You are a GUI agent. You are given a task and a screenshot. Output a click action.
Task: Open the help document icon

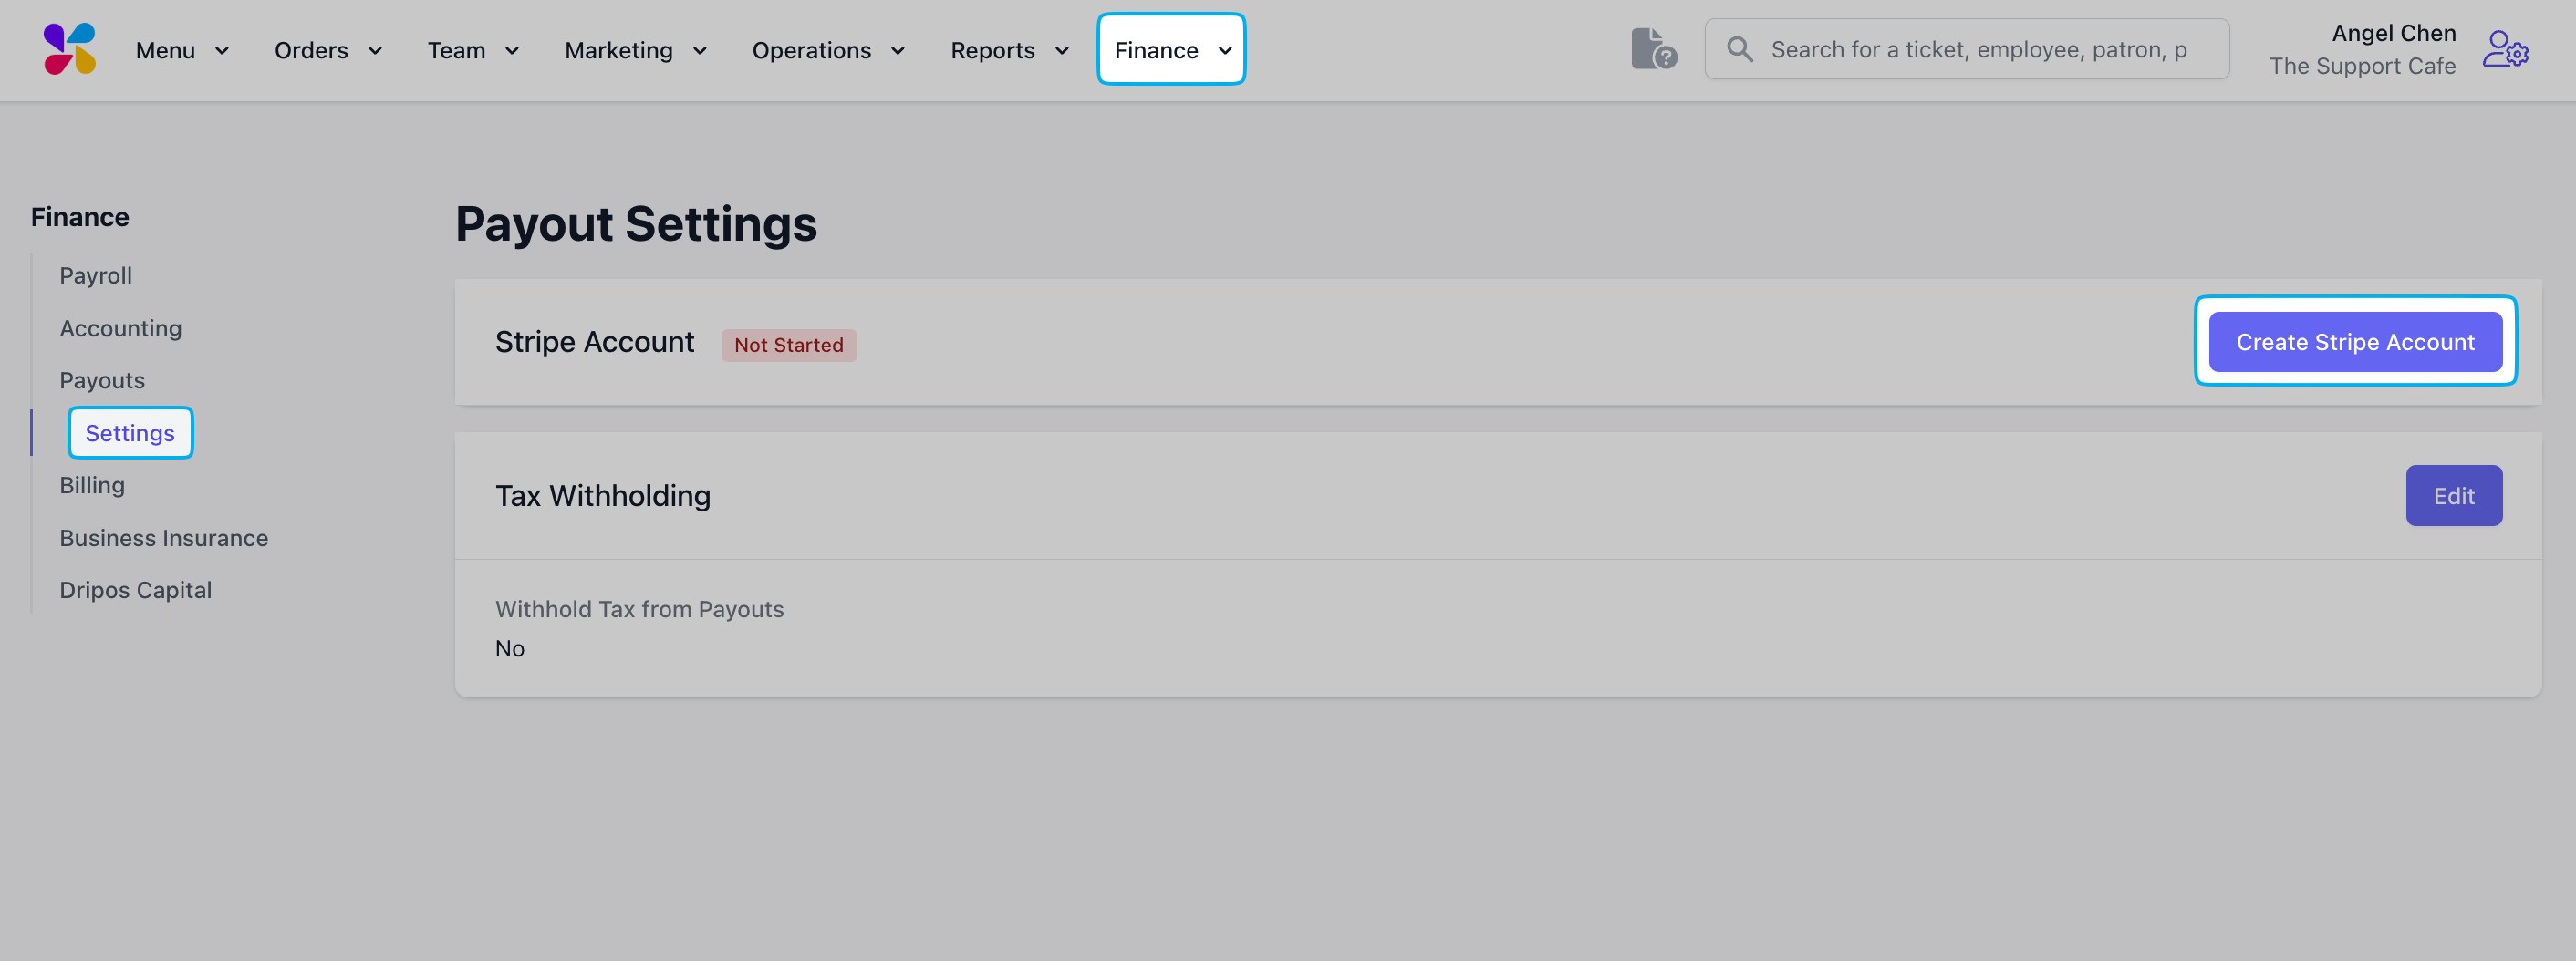pos(1653,49)
